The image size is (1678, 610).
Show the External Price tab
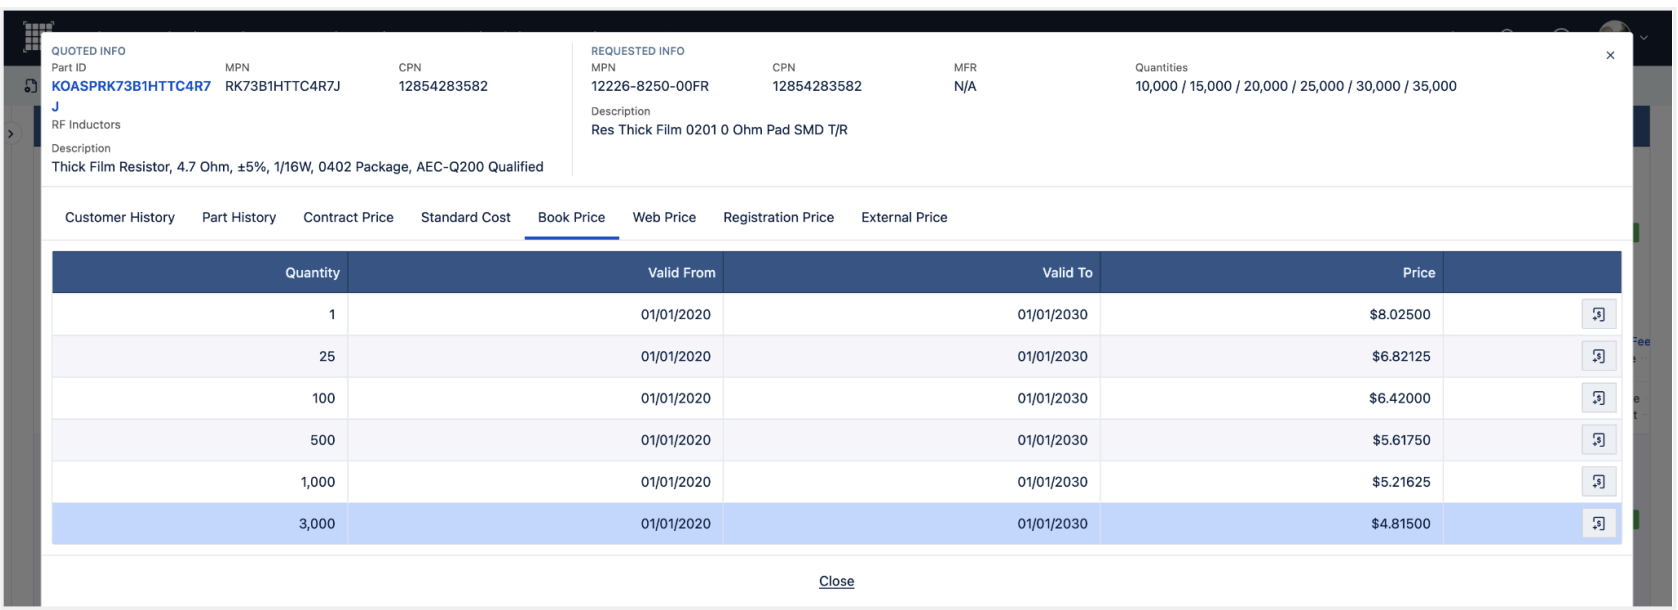904,217
